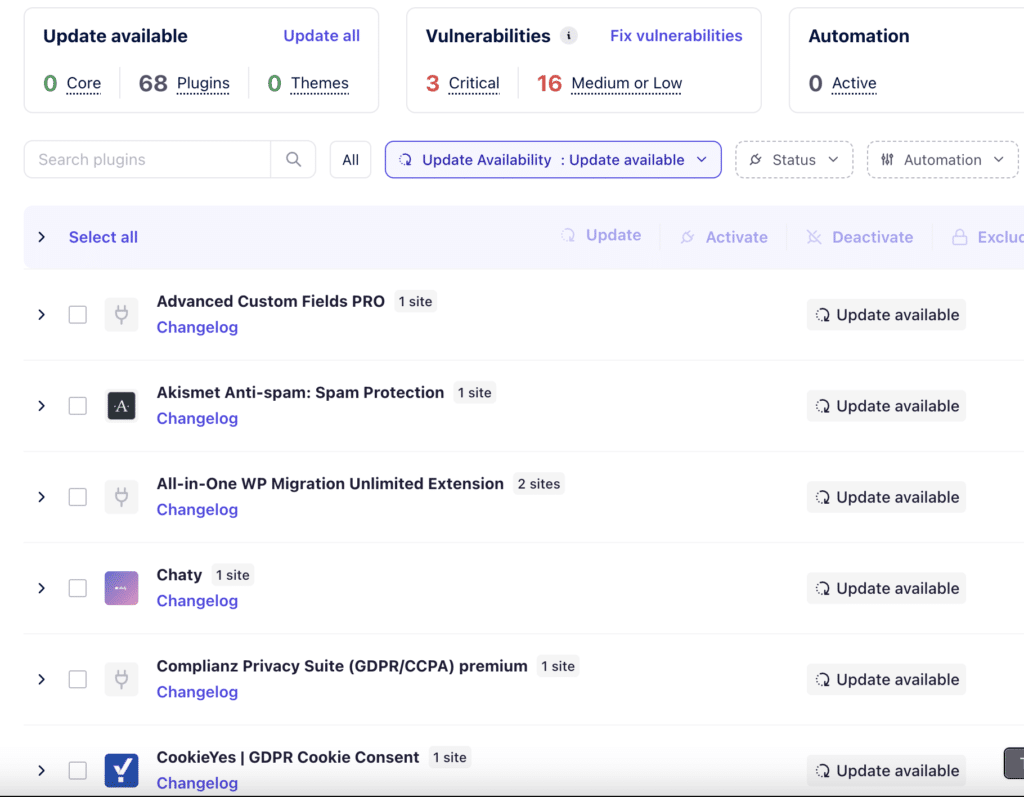Click the 1 site tag beside Chaty
Screen dimensions: 1024x797
232,575
